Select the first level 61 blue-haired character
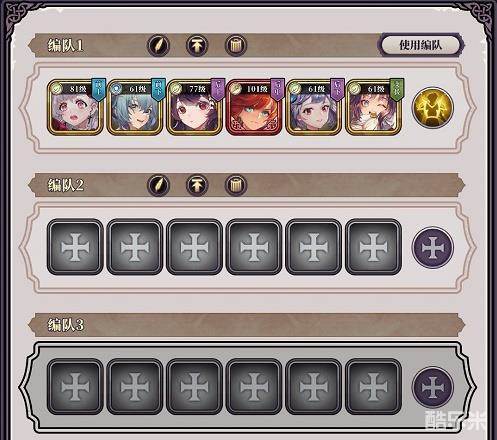Screen dimensions: 497x440 click(x=135, y=107)
